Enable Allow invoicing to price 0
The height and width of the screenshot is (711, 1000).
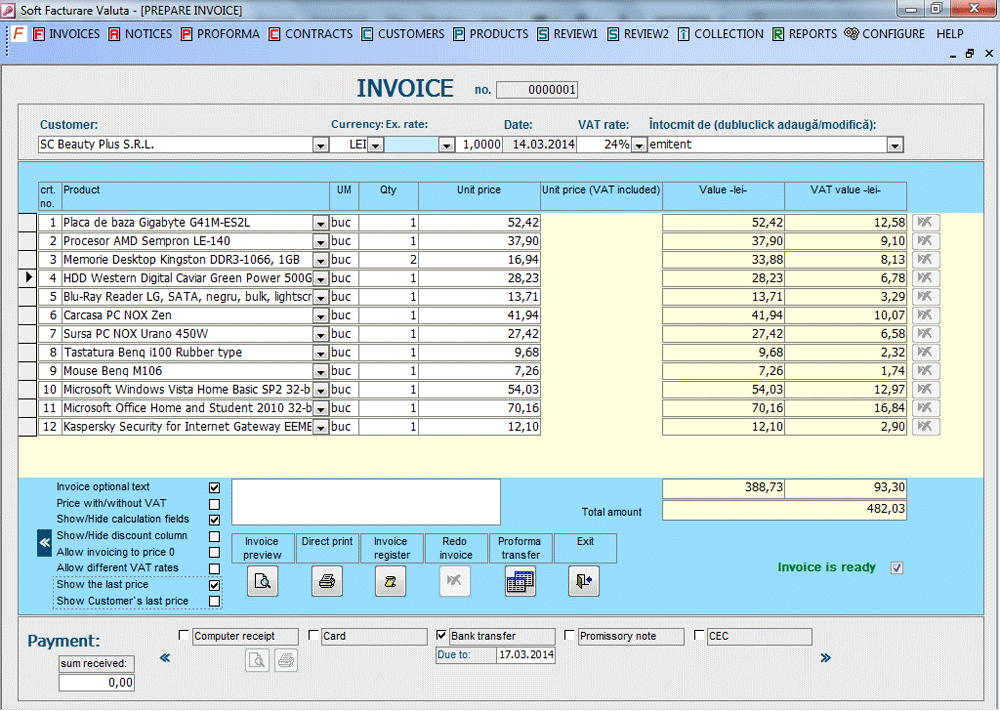point(214,552)
